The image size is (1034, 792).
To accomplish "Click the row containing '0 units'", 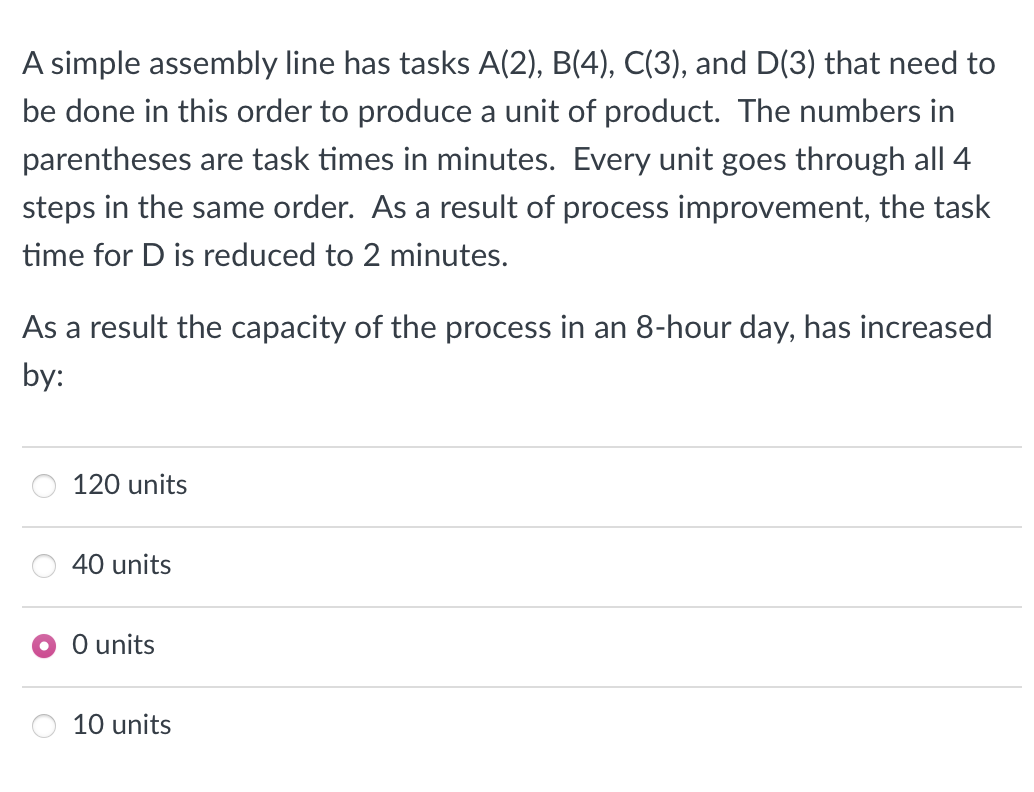I will tap(500, 646).
